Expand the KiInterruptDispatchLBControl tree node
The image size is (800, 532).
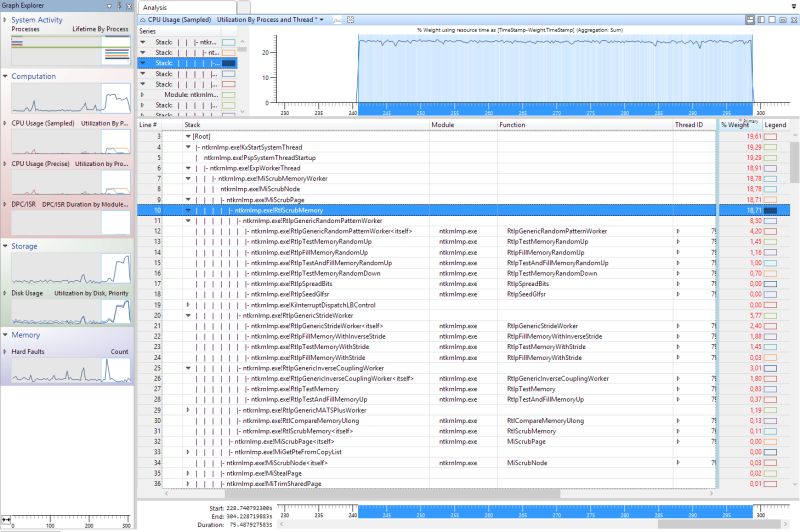[188, 305]
